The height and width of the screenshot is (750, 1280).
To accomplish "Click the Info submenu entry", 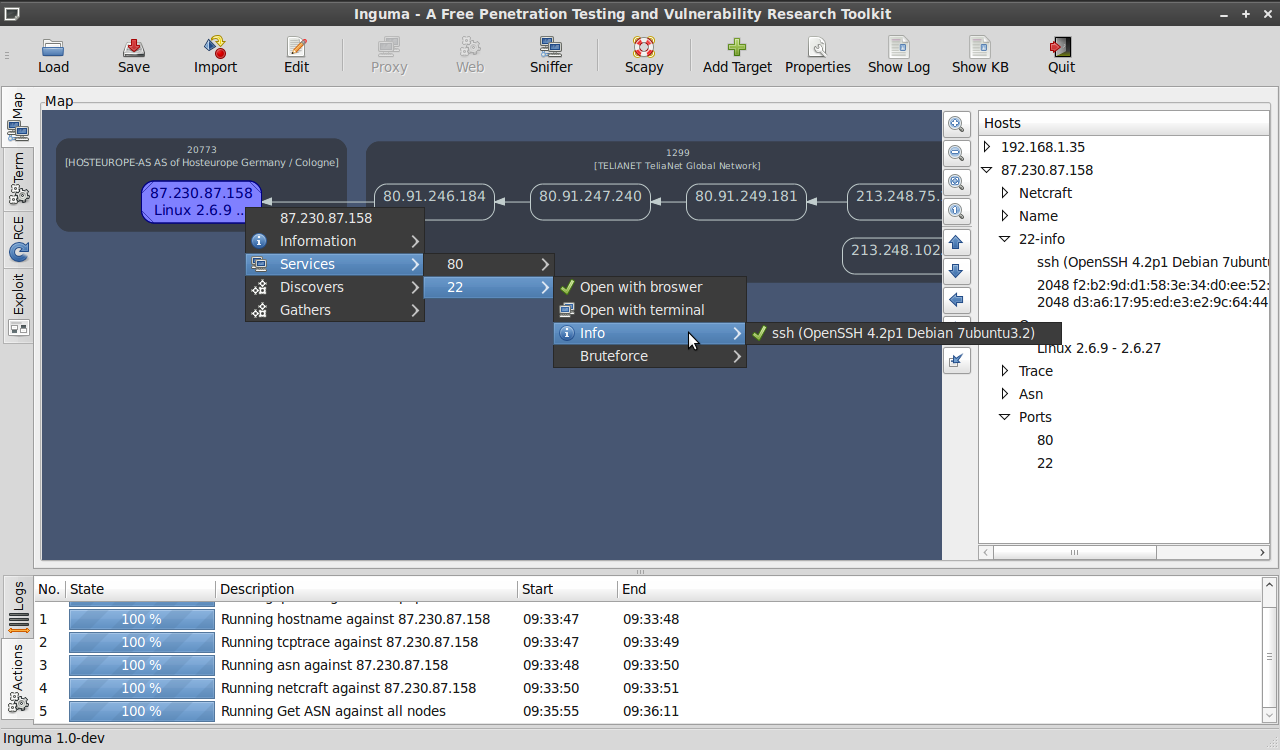I will [x=650, y=333].
